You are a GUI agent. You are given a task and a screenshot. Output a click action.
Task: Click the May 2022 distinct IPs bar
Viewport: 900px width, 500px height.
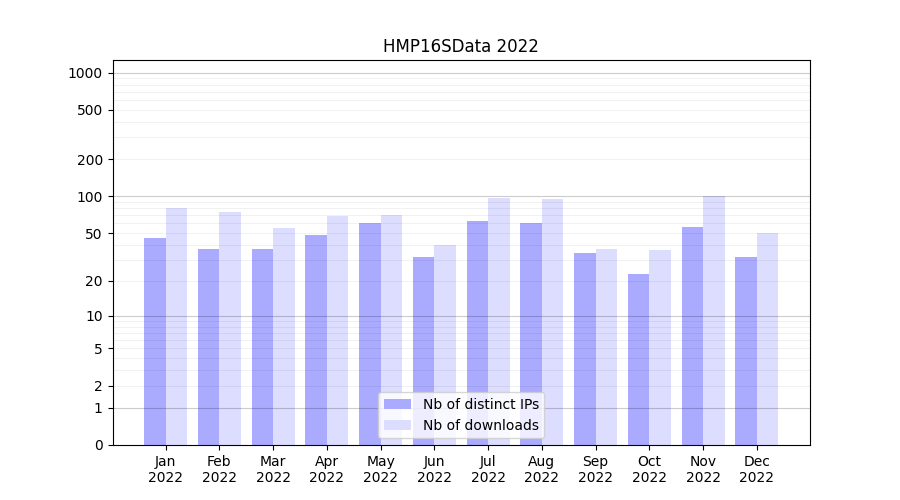click(370, 333)
